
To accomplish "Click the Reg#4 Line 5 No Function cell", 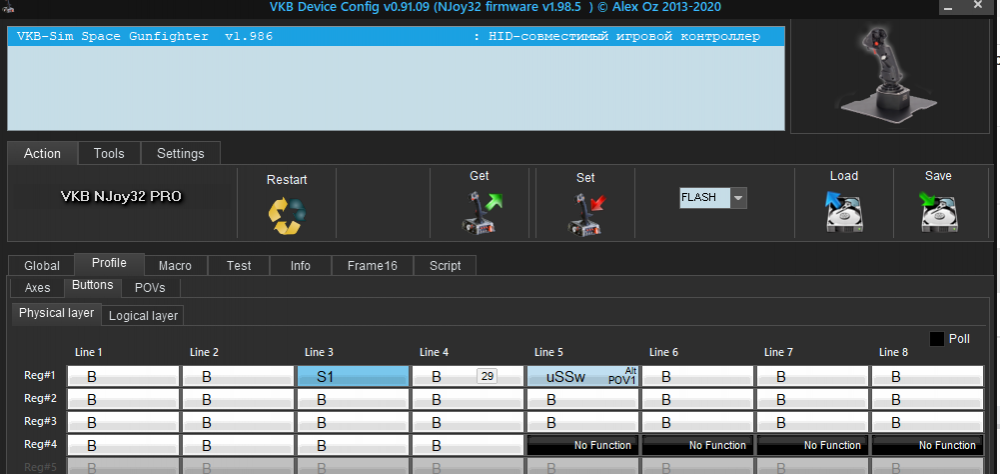I will [x=582, y=445].
